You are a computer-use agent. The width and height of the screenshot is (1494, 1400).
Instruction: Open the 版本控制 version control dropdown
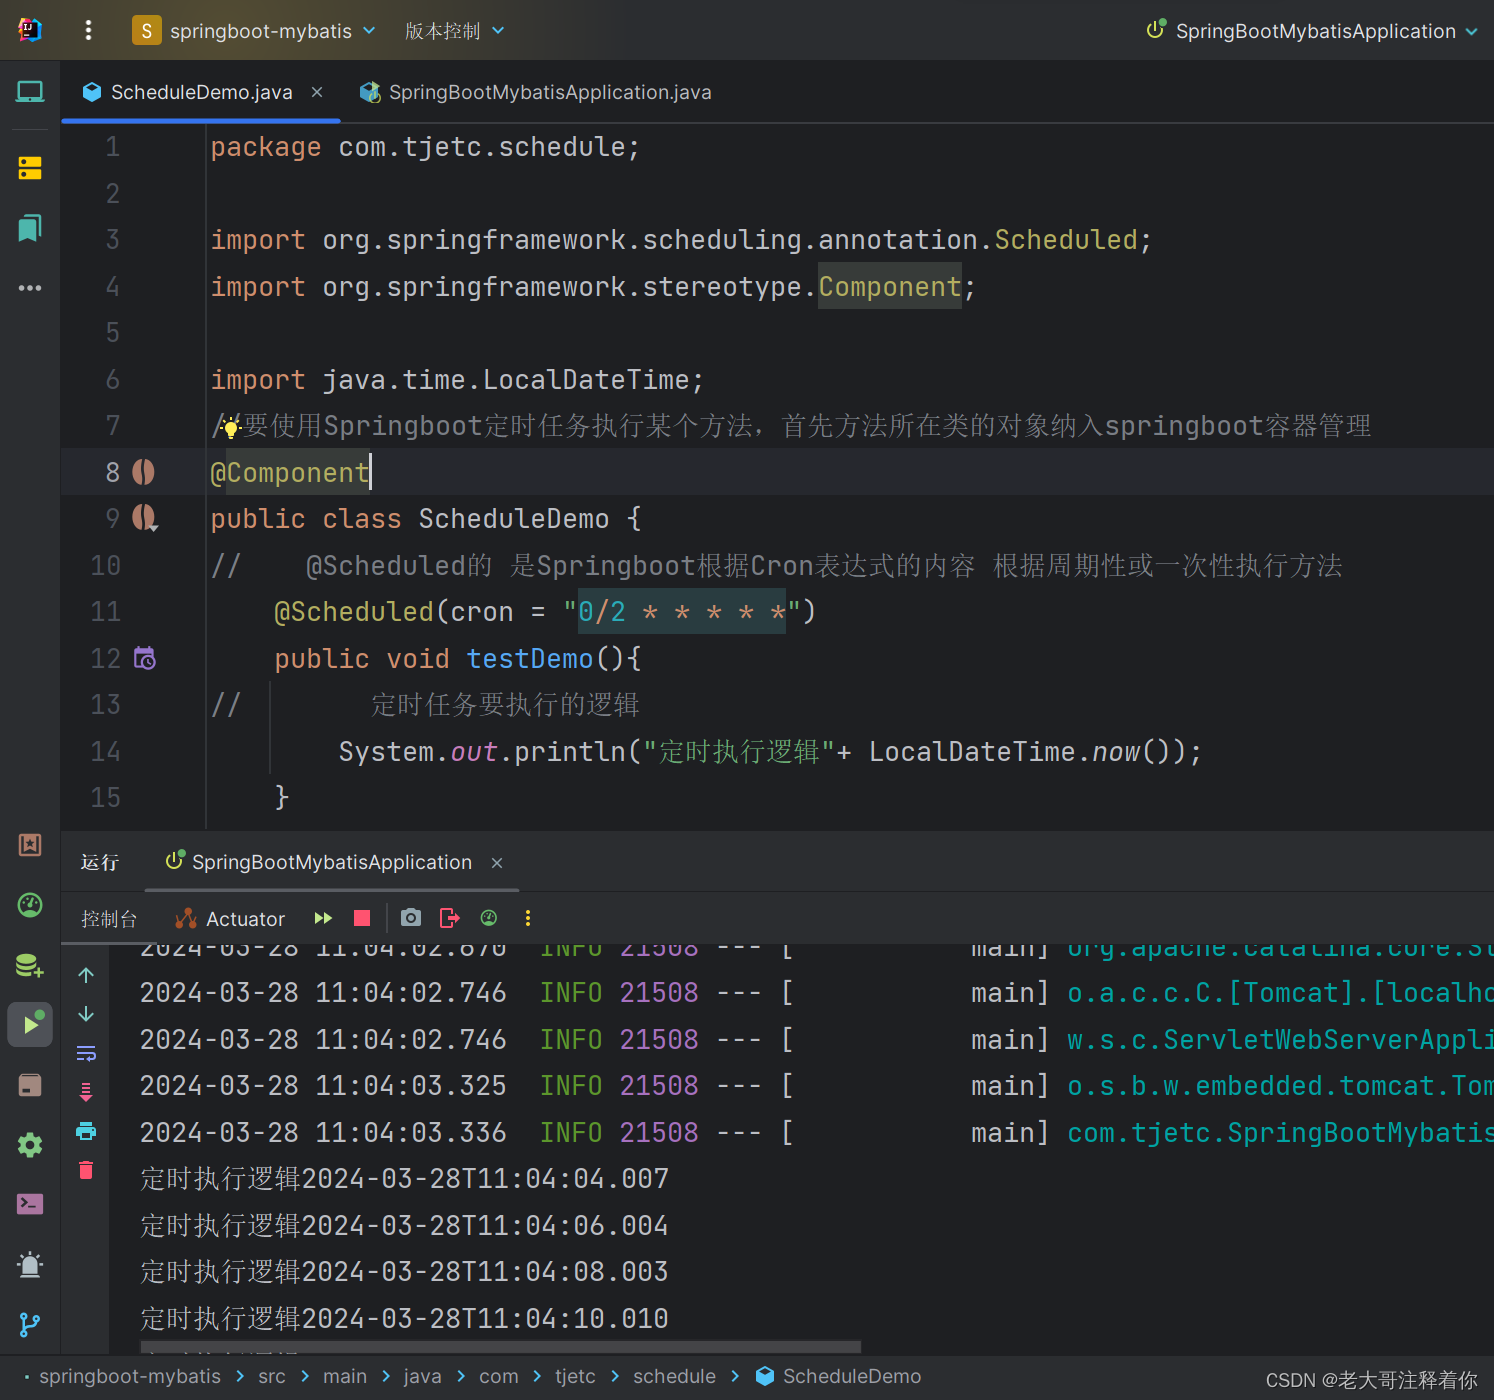click(454, 30)
